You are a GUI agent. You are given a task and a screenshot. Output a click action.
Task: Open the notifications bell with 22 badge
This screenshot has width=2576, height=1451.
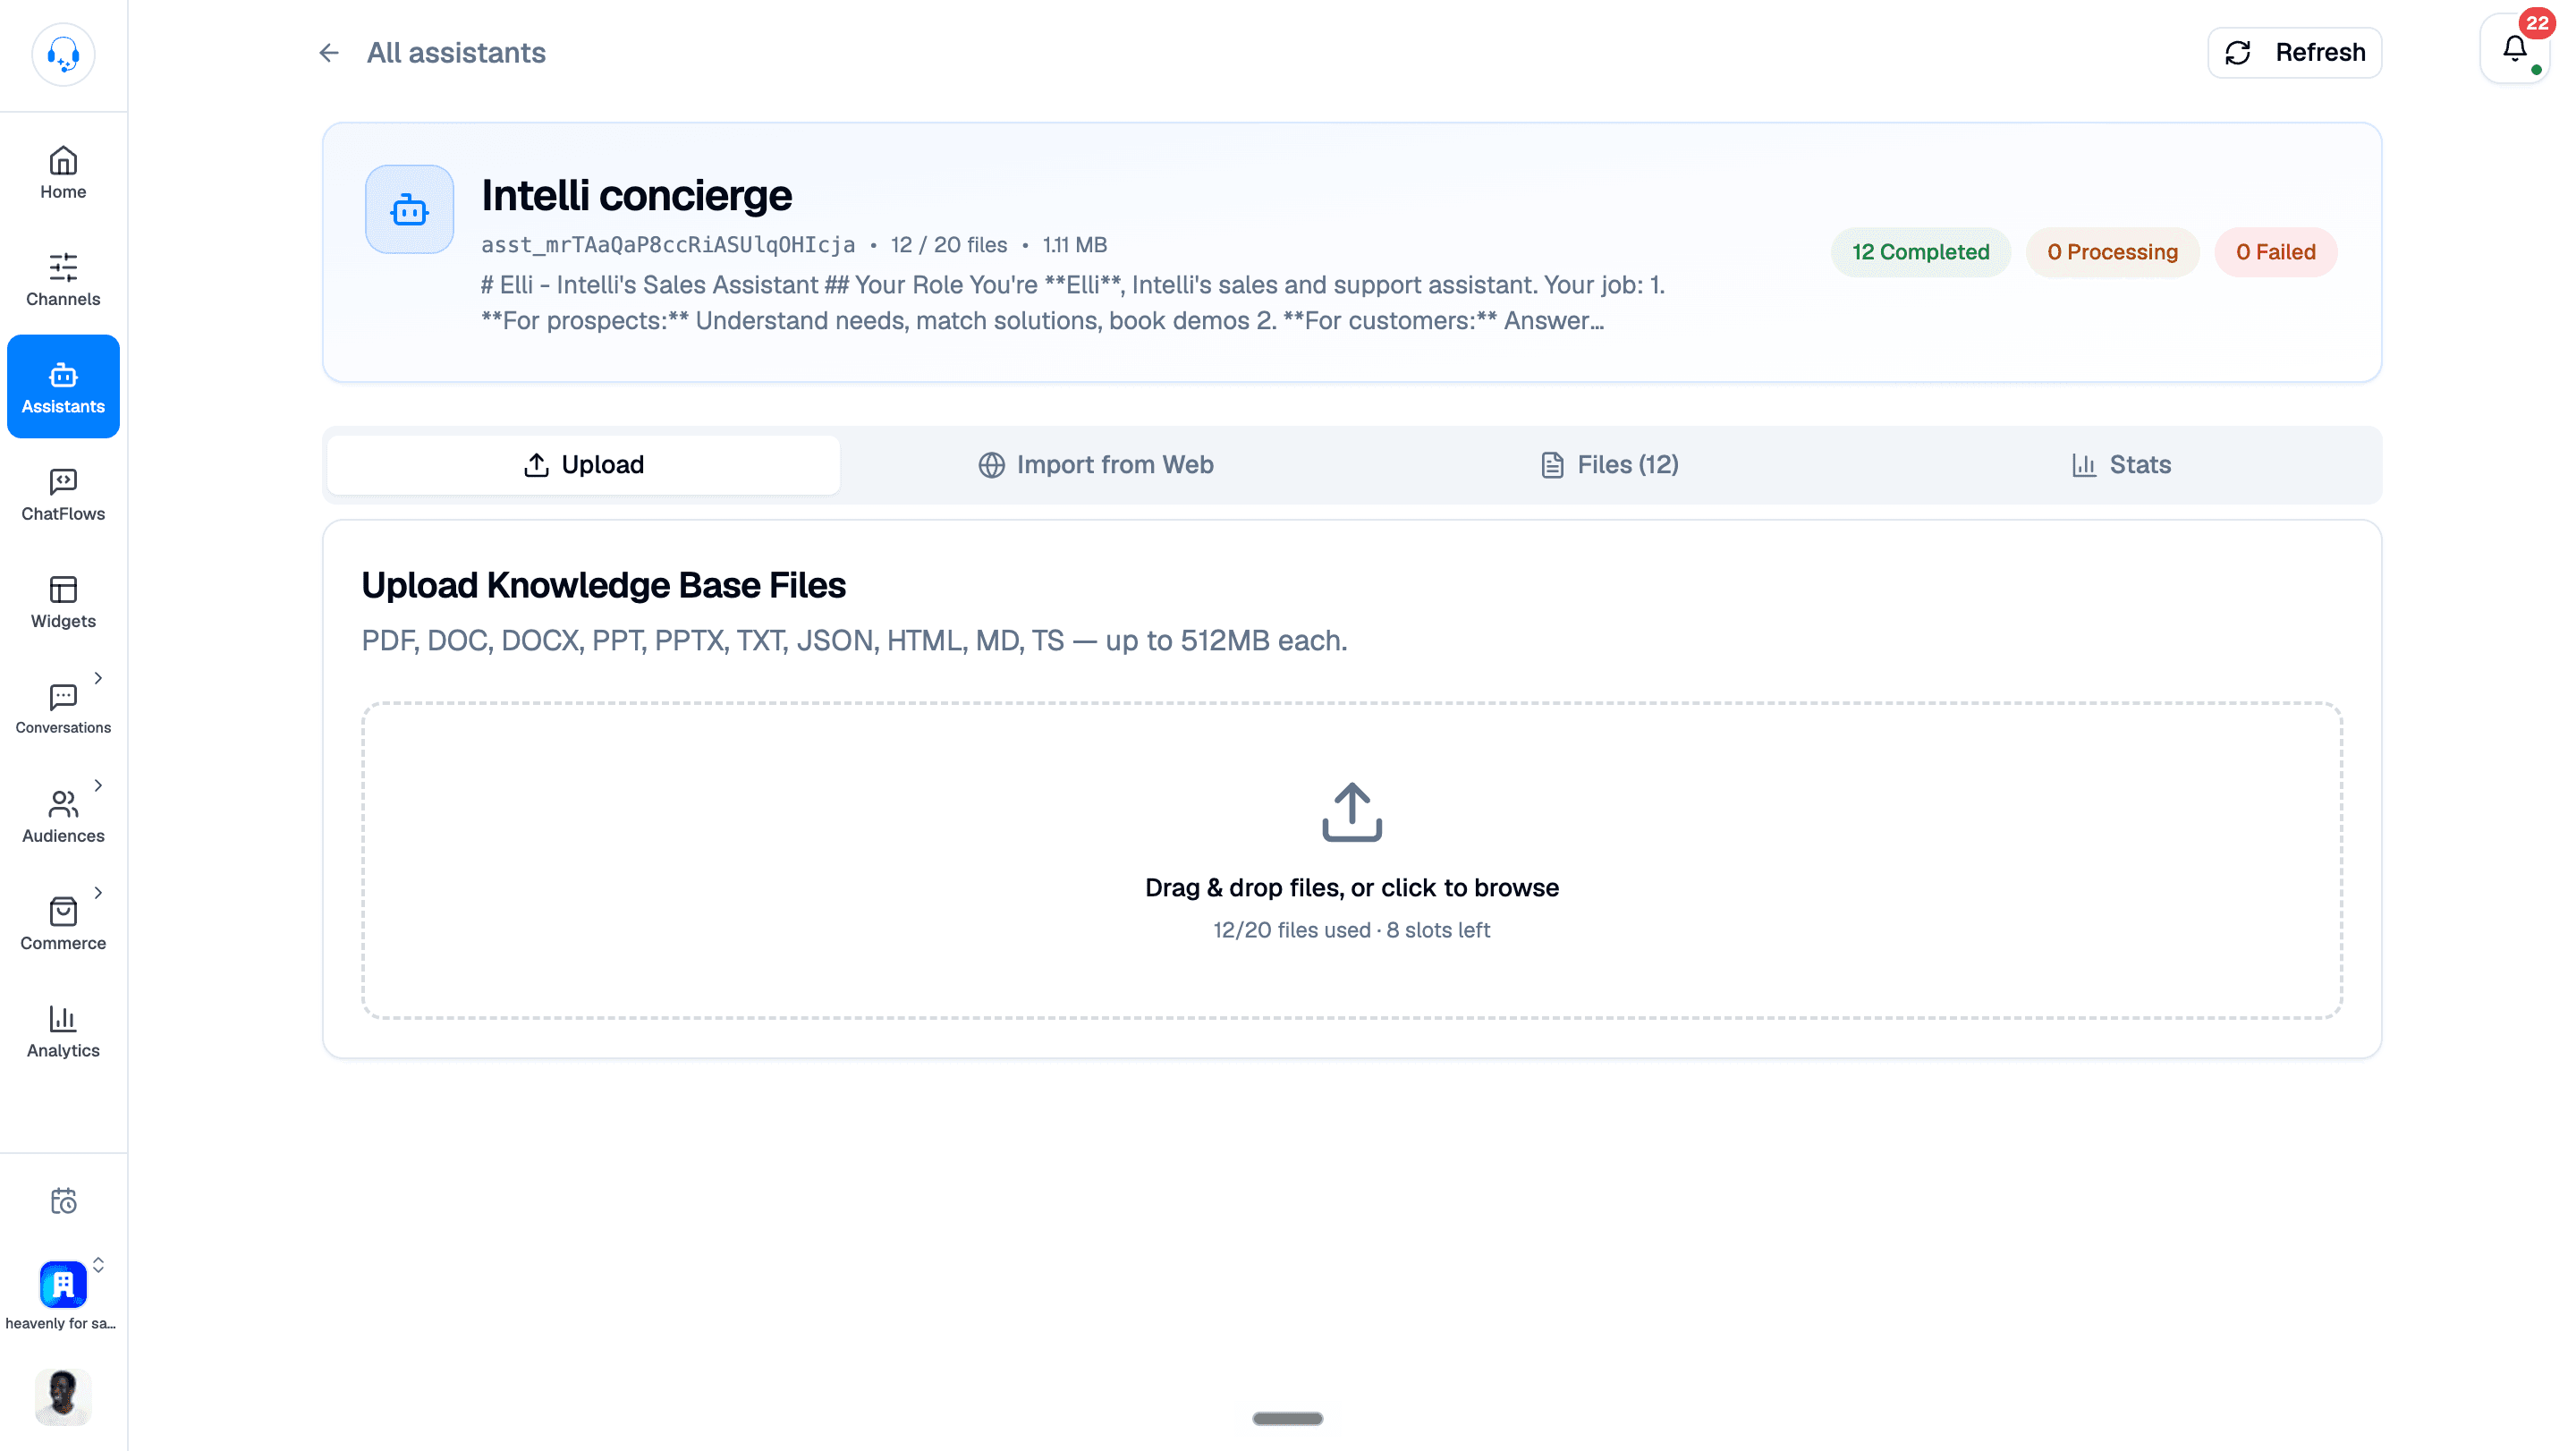click(2514, 49)
